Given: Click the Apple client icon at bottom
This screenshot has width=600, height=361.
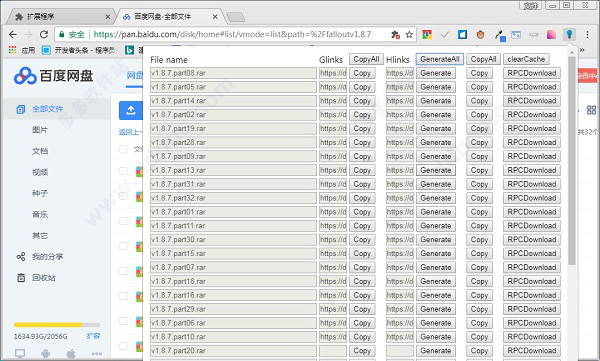Looking at the screenshot, I should click(x=71, y=353).
